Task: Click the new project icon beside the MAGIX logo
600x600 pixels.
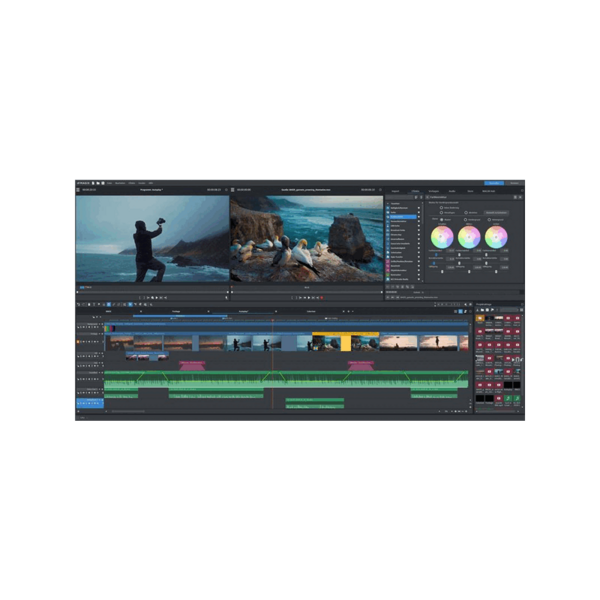Action: (x=93, y=183)
